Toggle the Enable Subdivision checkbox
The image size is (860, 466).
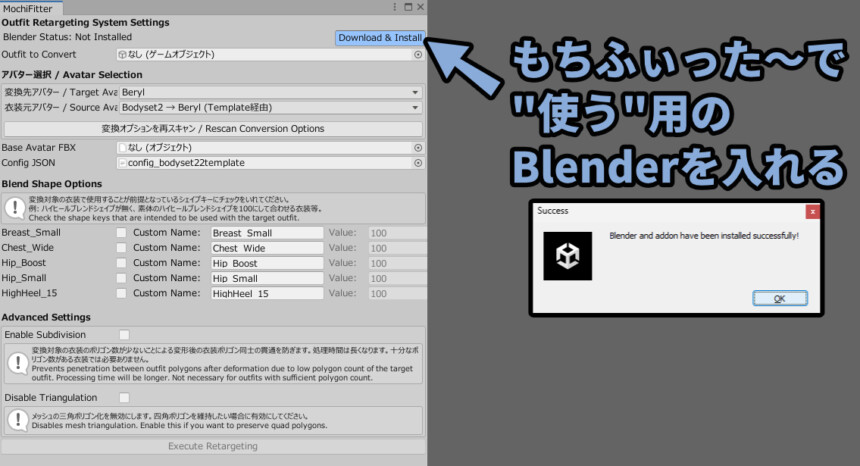[x=124, y=334]
